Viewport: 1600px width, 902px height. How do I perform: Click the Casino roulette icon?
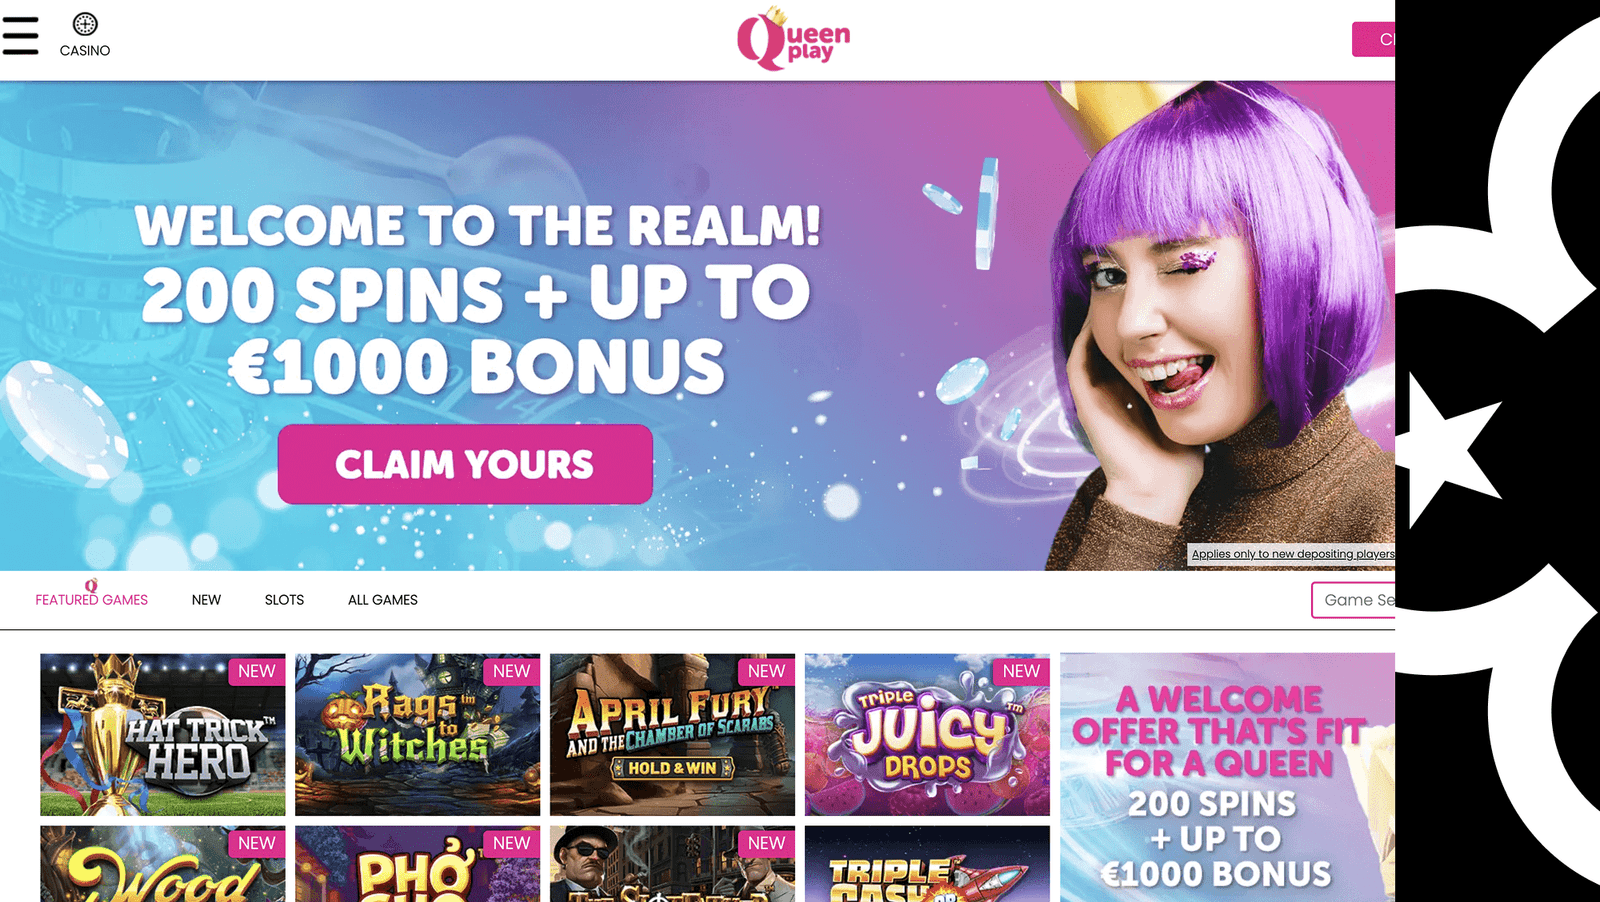pyautogui.click(x=85, y=24)
